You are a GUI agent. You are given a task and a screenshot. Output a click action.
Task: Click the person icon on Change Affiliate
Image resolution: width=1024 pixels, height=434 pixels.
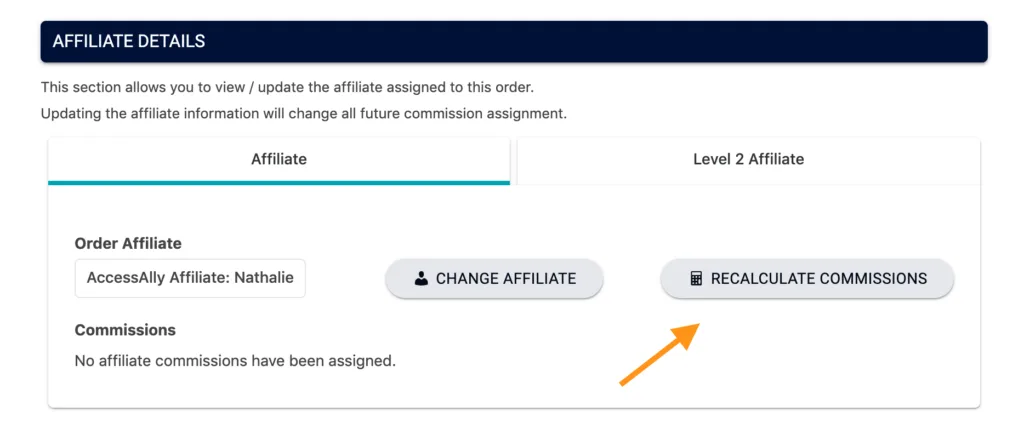tap(421, 279)
